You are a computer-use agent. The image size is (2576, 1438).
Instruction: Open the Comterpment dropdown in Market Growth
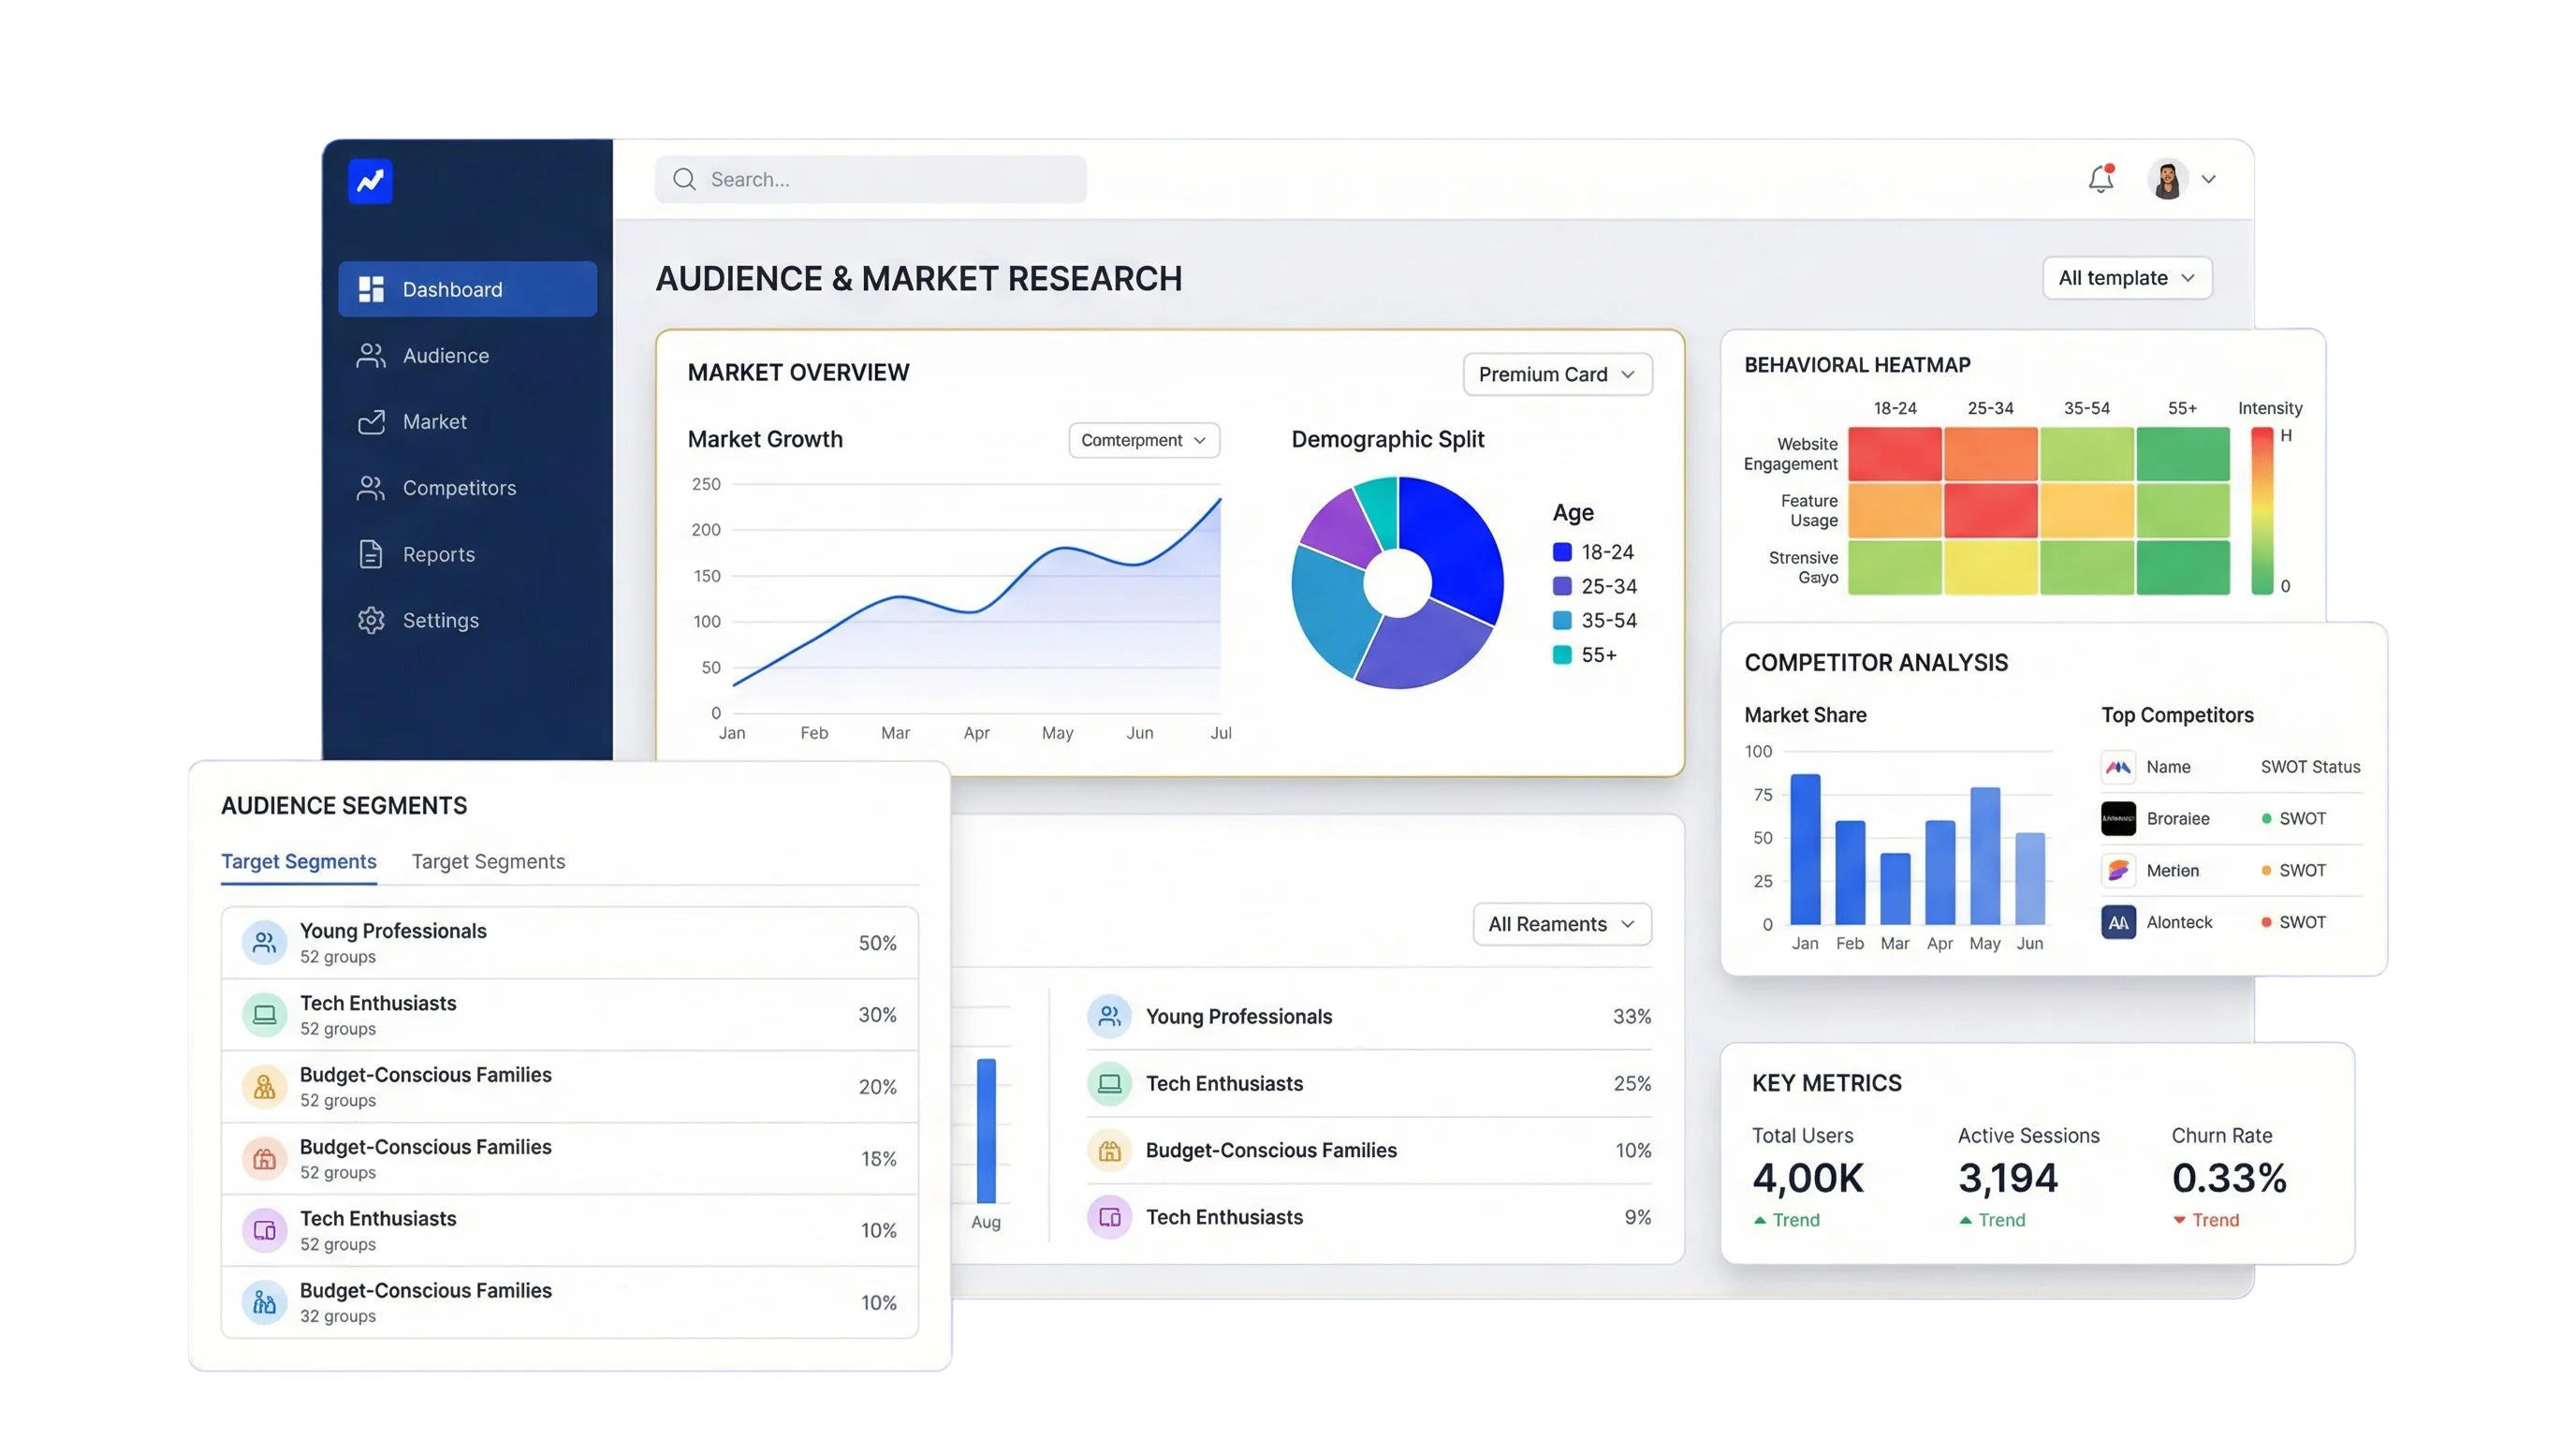1143,440
